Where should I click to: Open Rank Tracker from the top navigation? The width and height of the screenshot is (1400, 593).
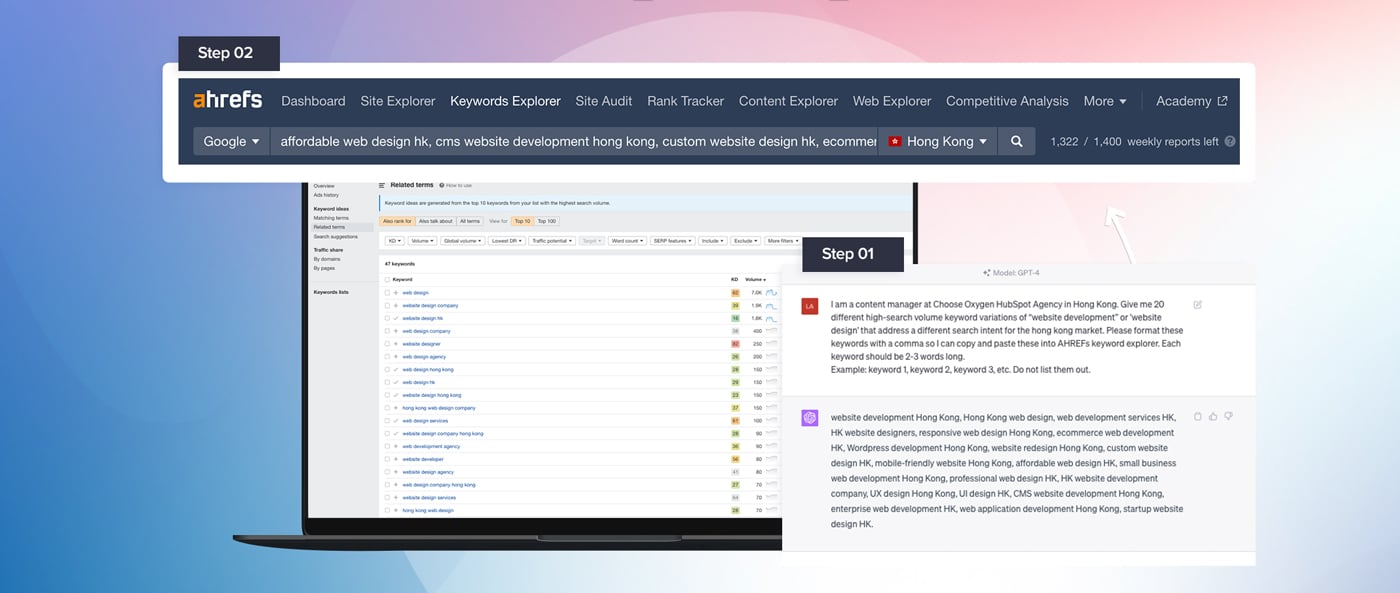(685, 101)
